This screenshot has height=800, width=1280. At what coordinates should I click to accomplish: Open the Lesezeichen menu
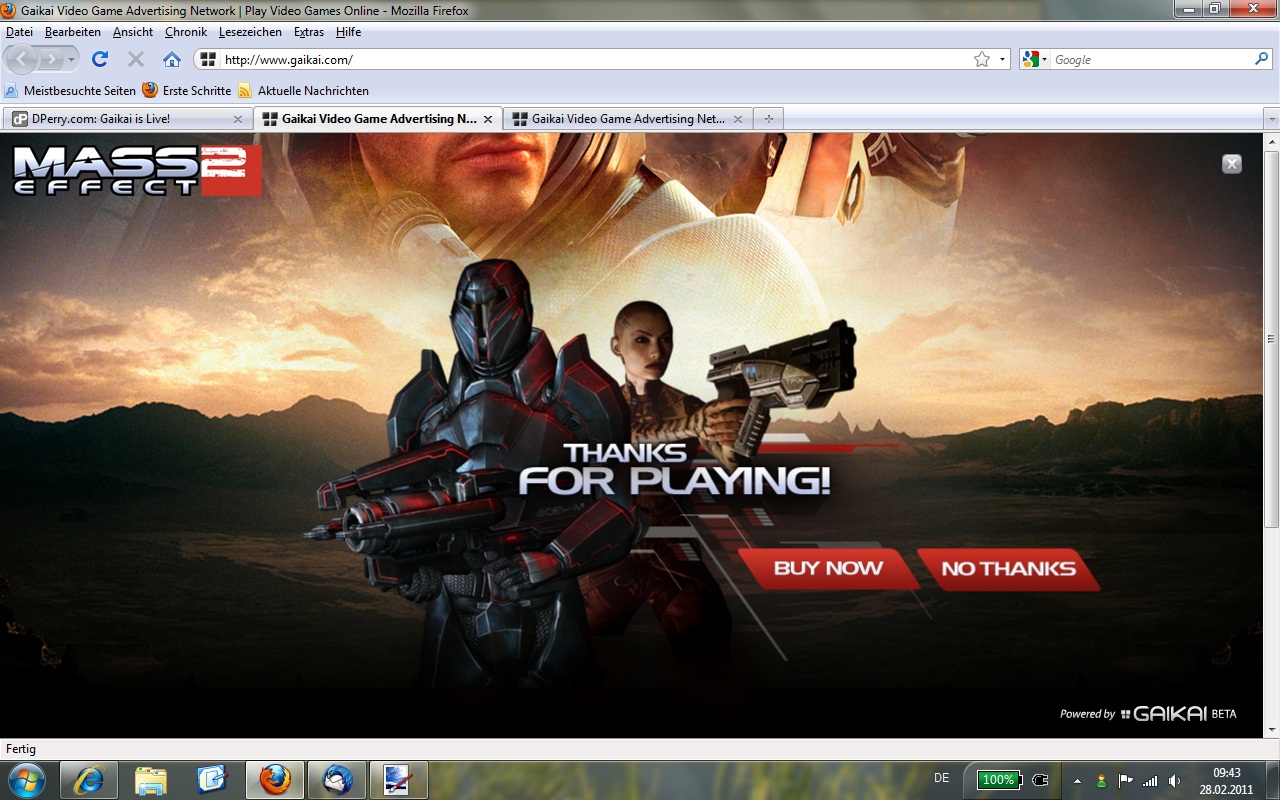(x=250, y=31)
